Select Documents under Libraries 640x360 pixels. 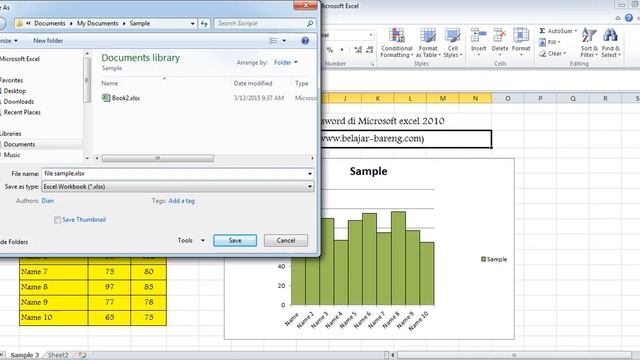[x=19, y=144]
